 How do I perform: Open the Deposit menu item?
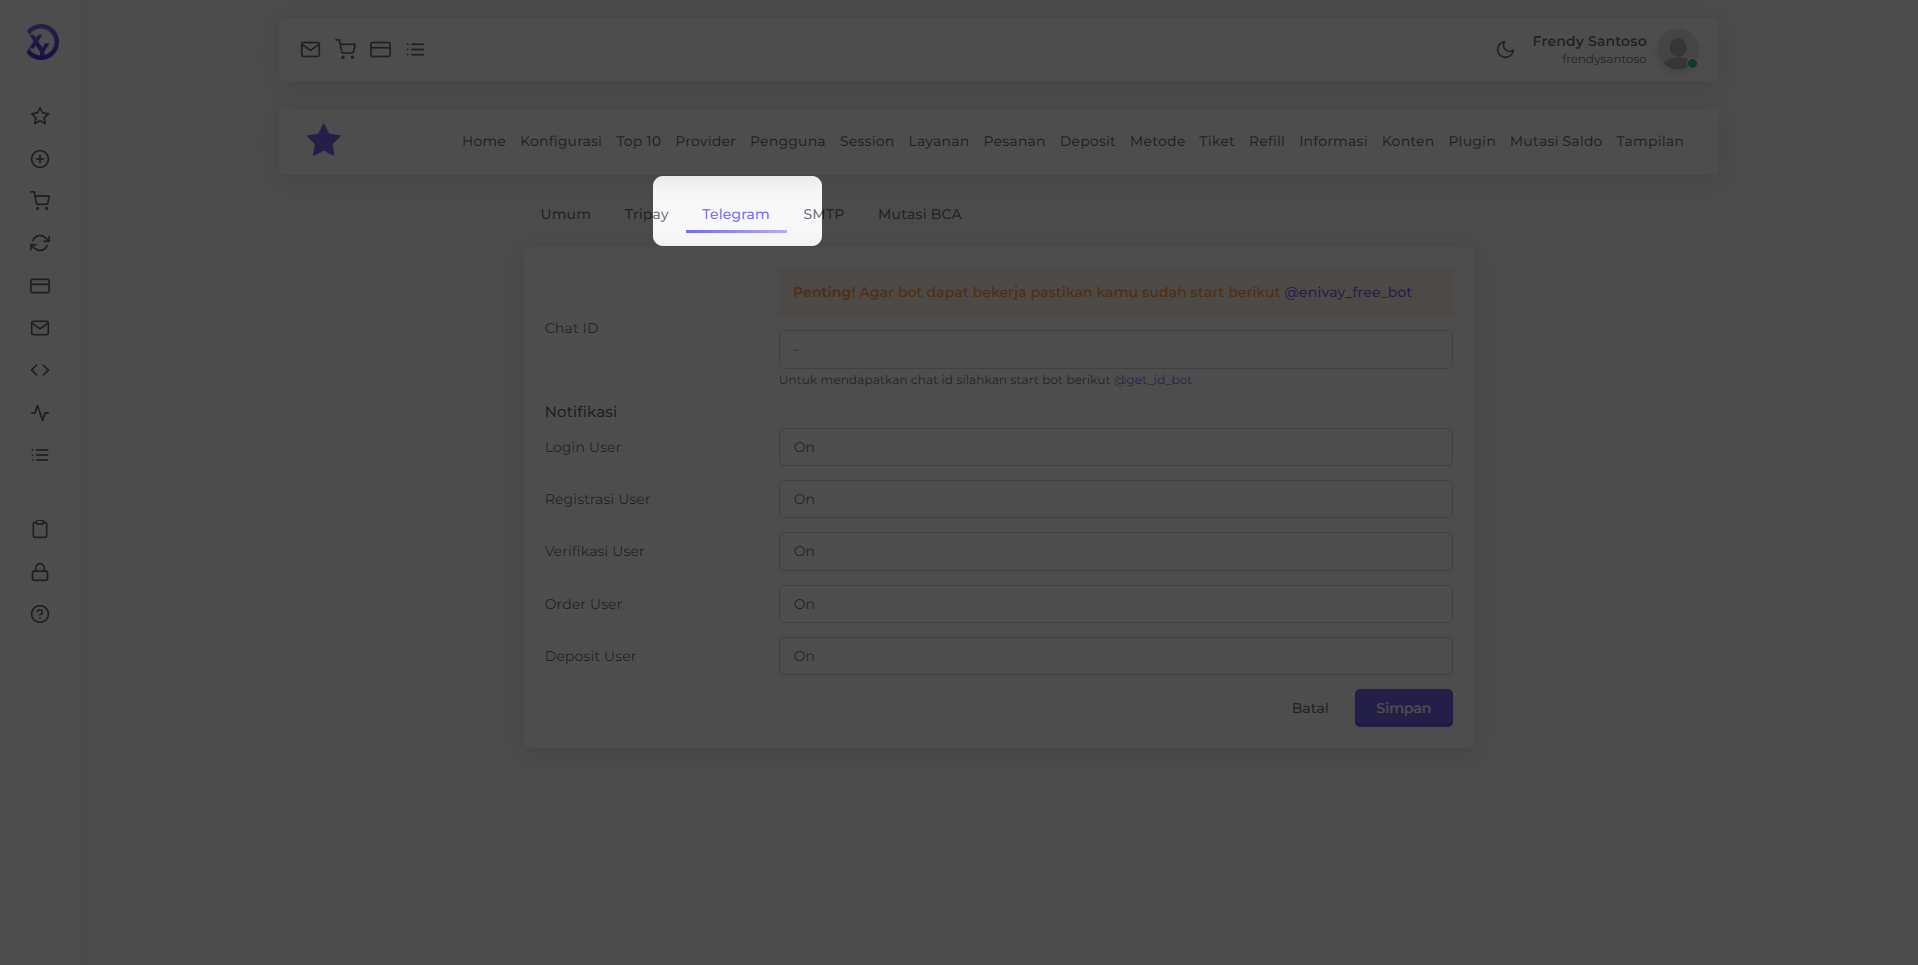tap(1088, 141)
